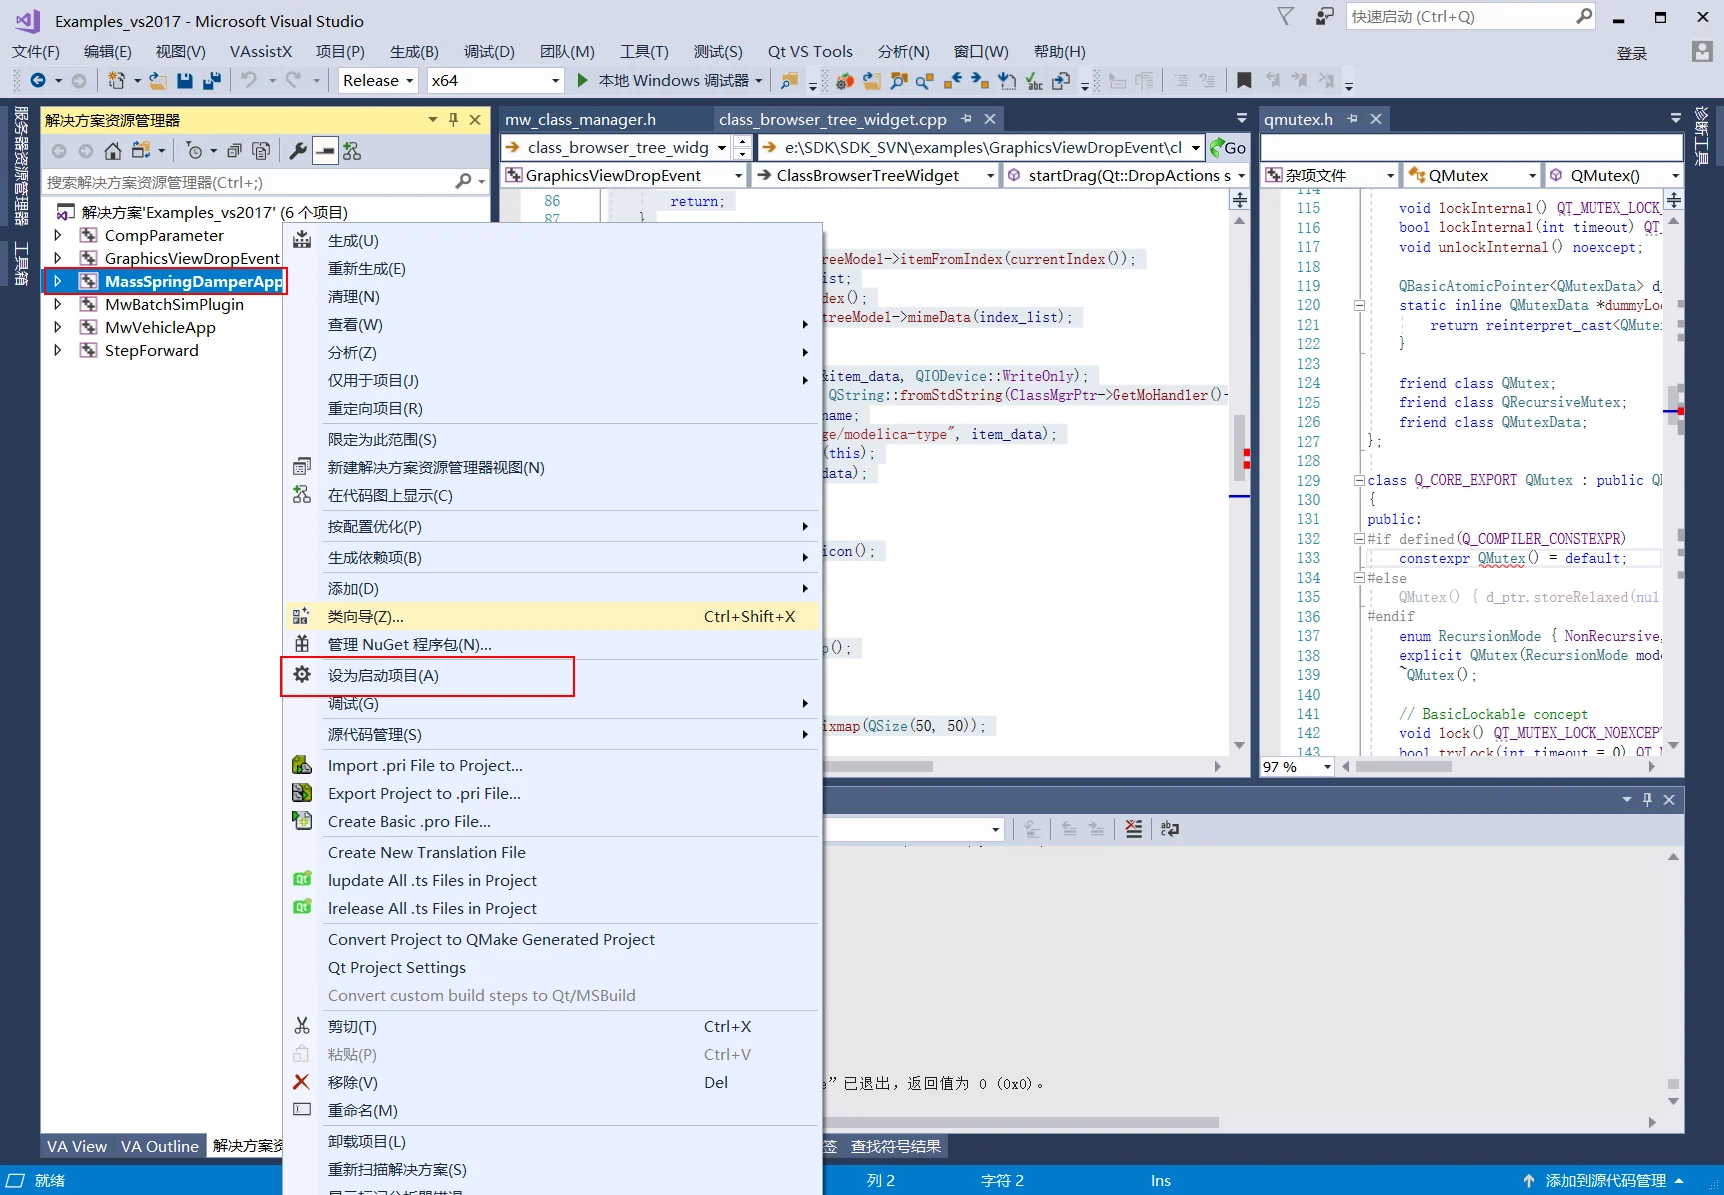Click VA Open File in Solution icon
Viewport: 1724px width, 1195px height.
point(872,81)
